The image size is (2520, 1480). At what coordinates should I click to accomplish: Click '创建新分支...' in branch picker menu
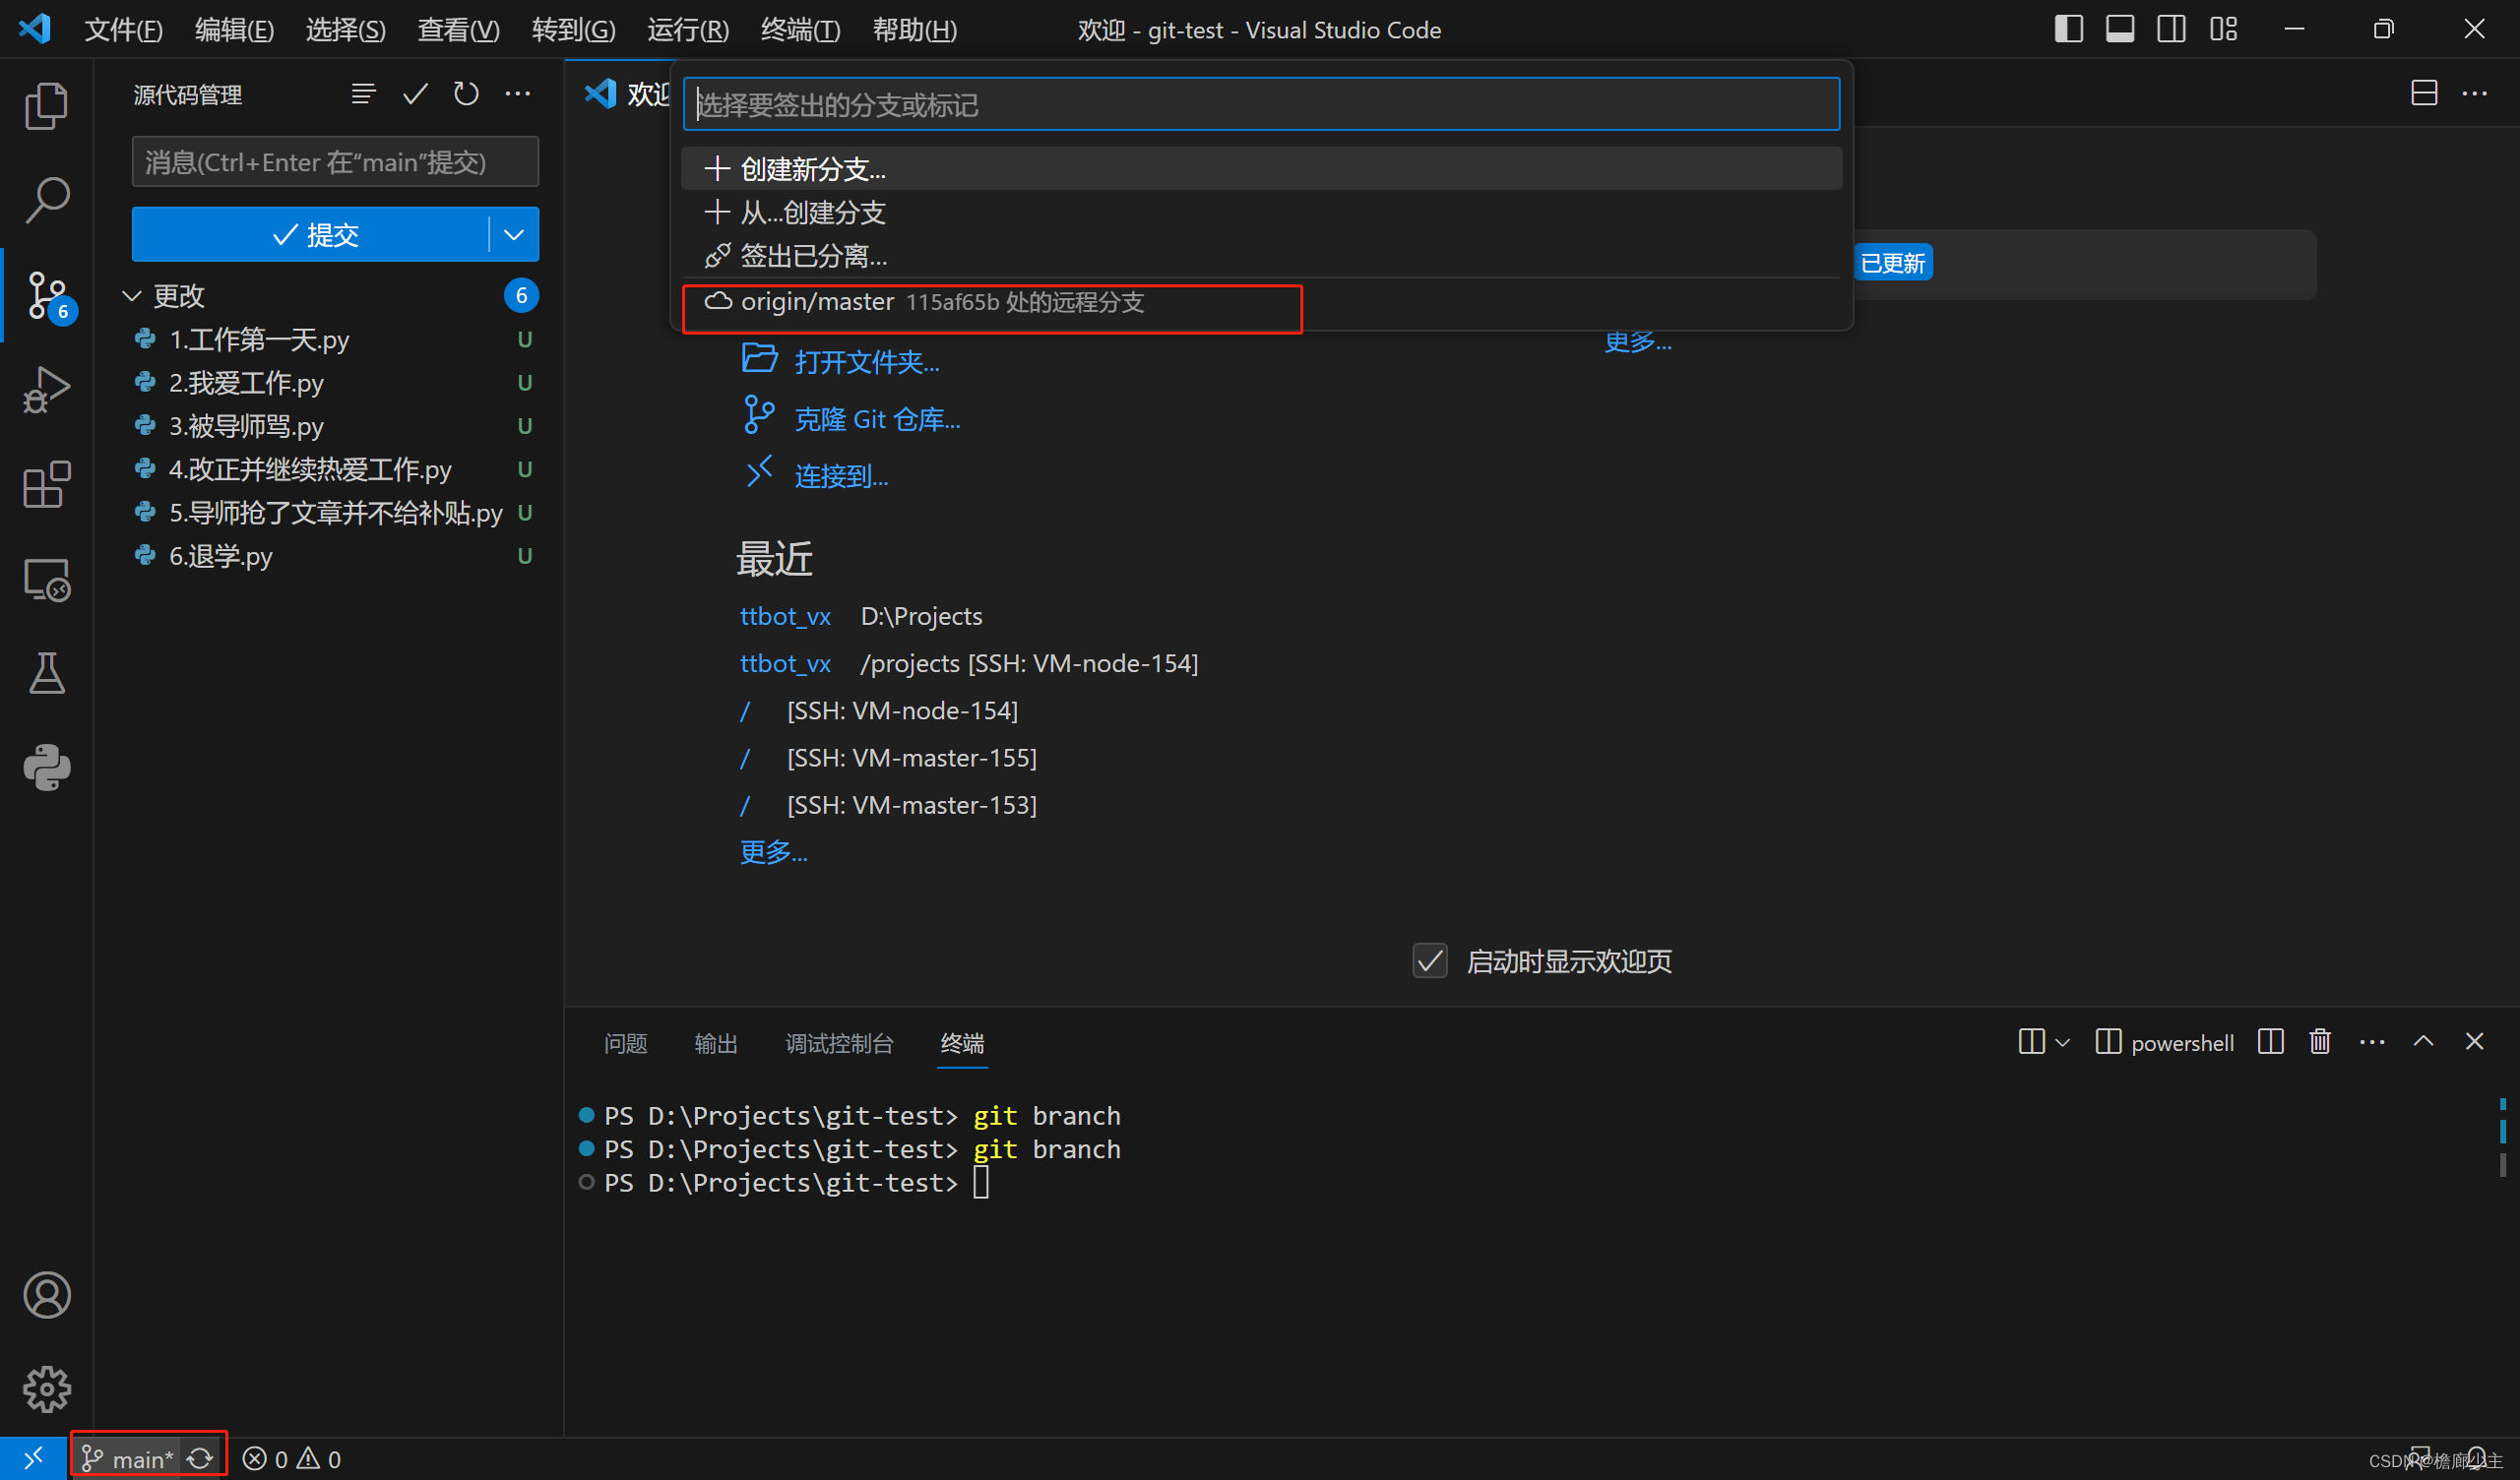click(x=816, y=169)
